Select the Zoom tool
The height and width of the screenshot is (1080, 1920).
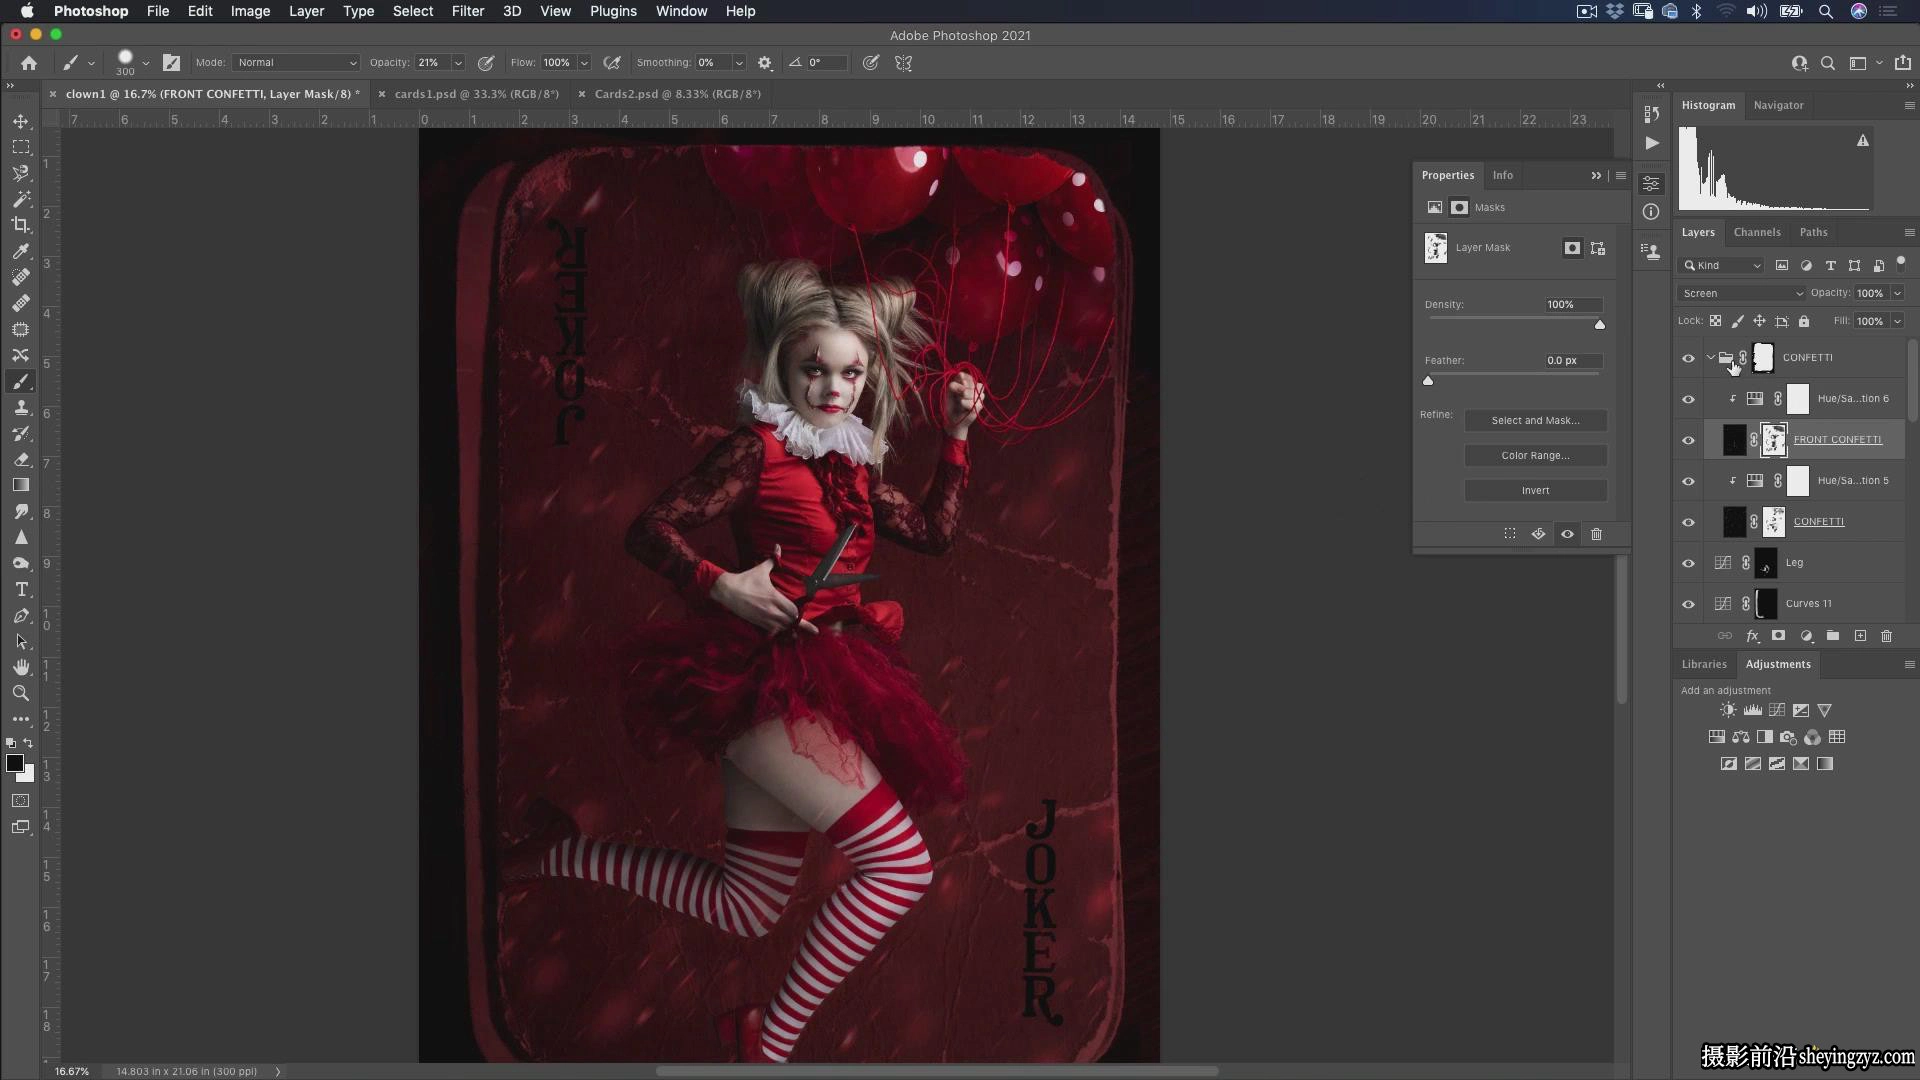(21, 693)
